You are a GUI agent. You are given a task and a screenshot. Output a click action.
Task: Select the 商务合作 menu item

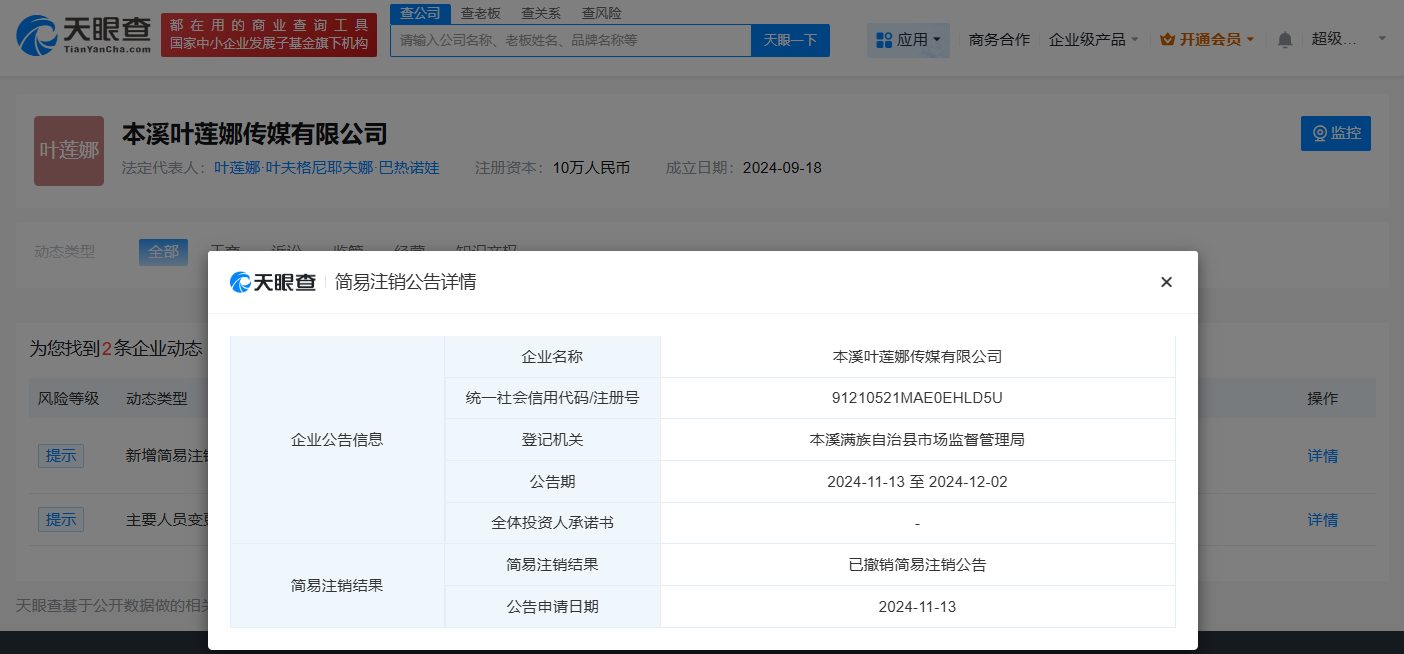pyautogui.click(x=998, y=39)
